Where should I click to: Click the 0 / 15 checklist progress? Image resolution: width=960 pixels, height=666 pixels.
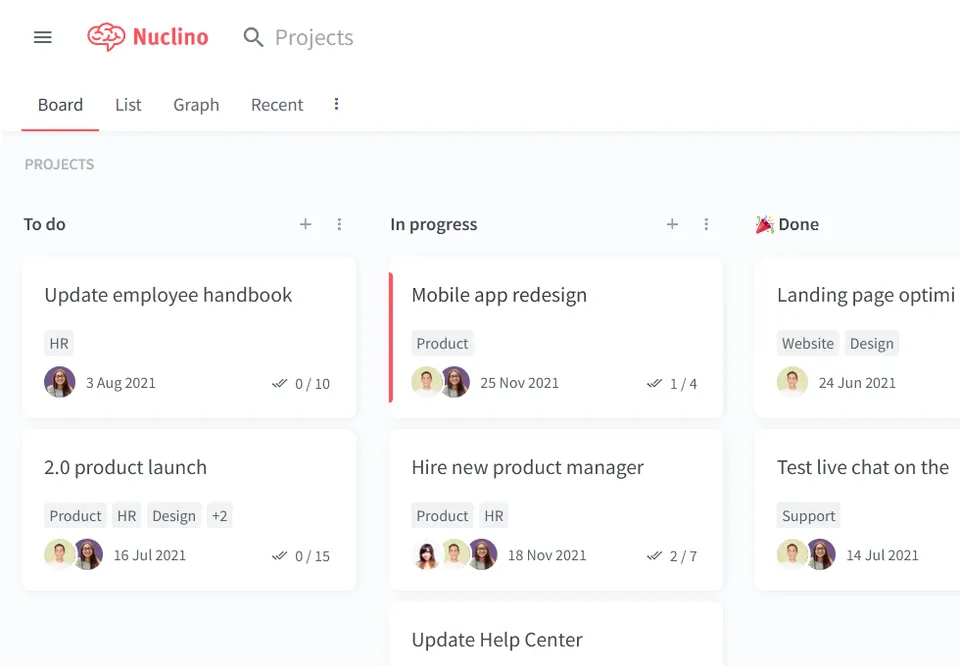point(312,556)
